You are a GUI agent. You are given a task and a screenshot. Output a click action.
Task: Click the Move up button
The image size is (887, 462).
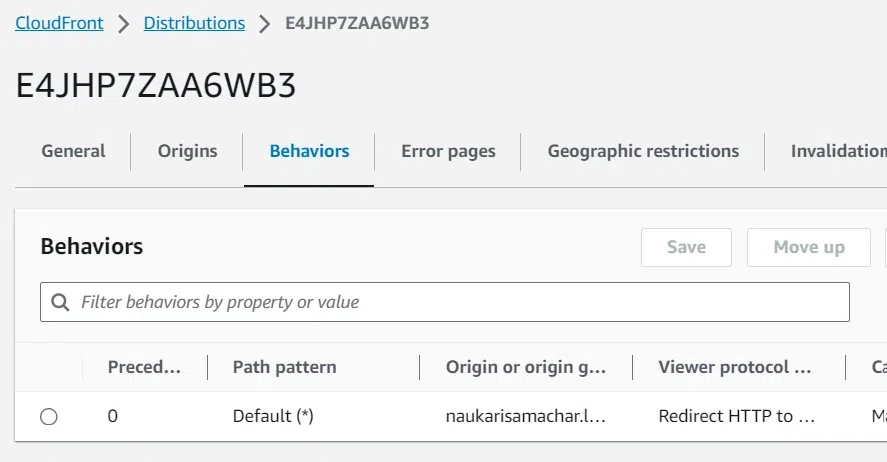808,247
